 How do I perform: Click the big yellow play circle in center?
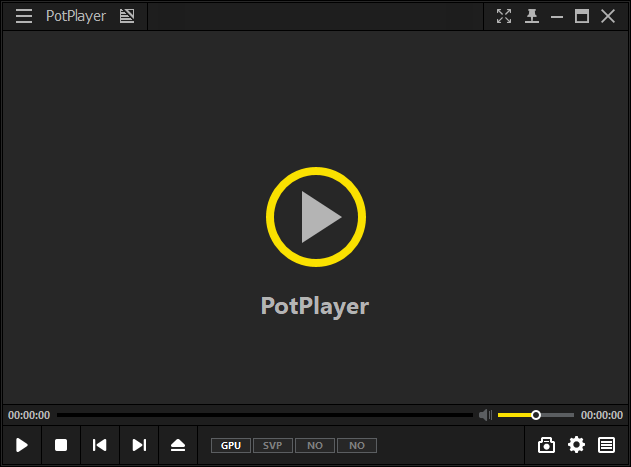click(316, 217)
